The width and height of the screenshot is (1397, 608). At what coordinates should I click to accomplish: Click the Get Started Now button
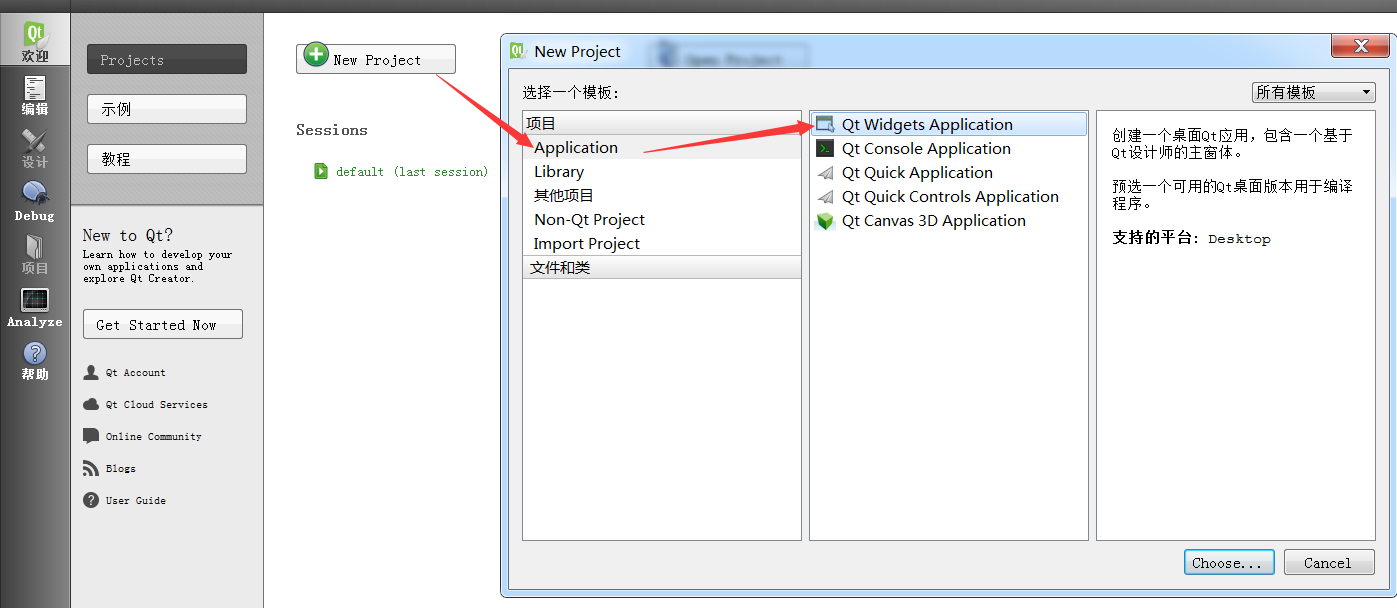click(163, 324)
